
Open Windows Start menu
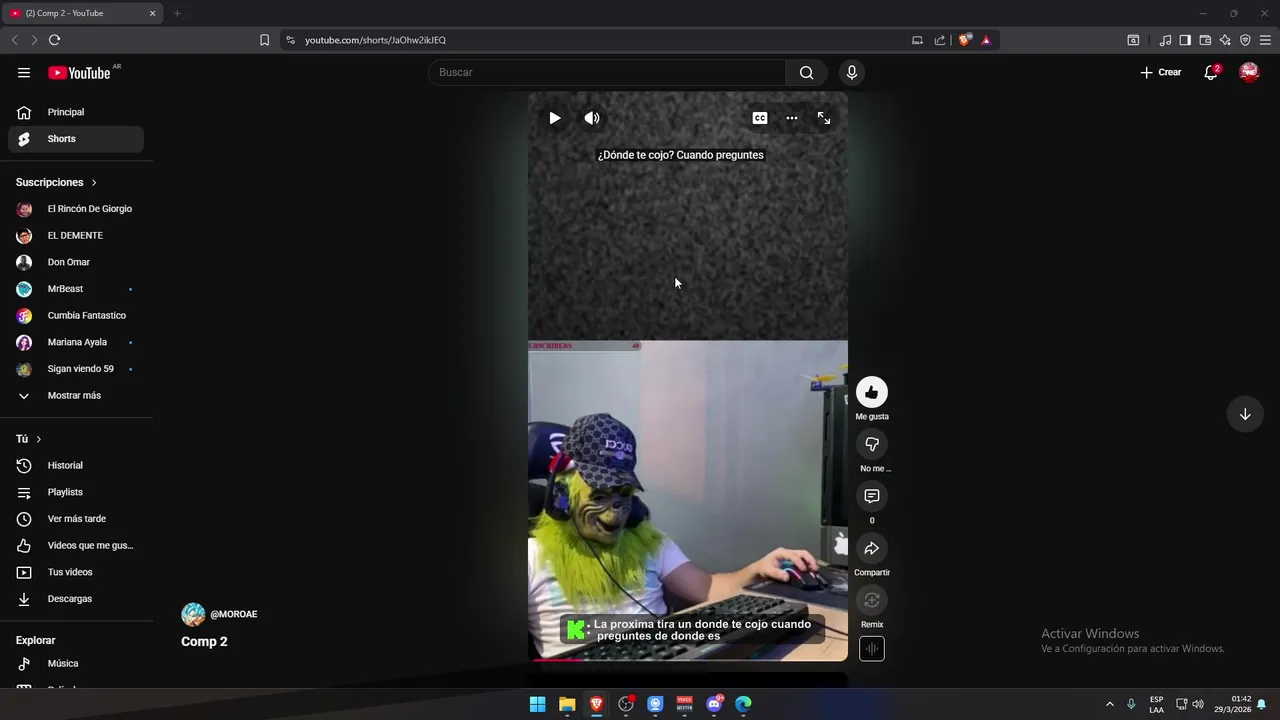(x=537, y=704)
